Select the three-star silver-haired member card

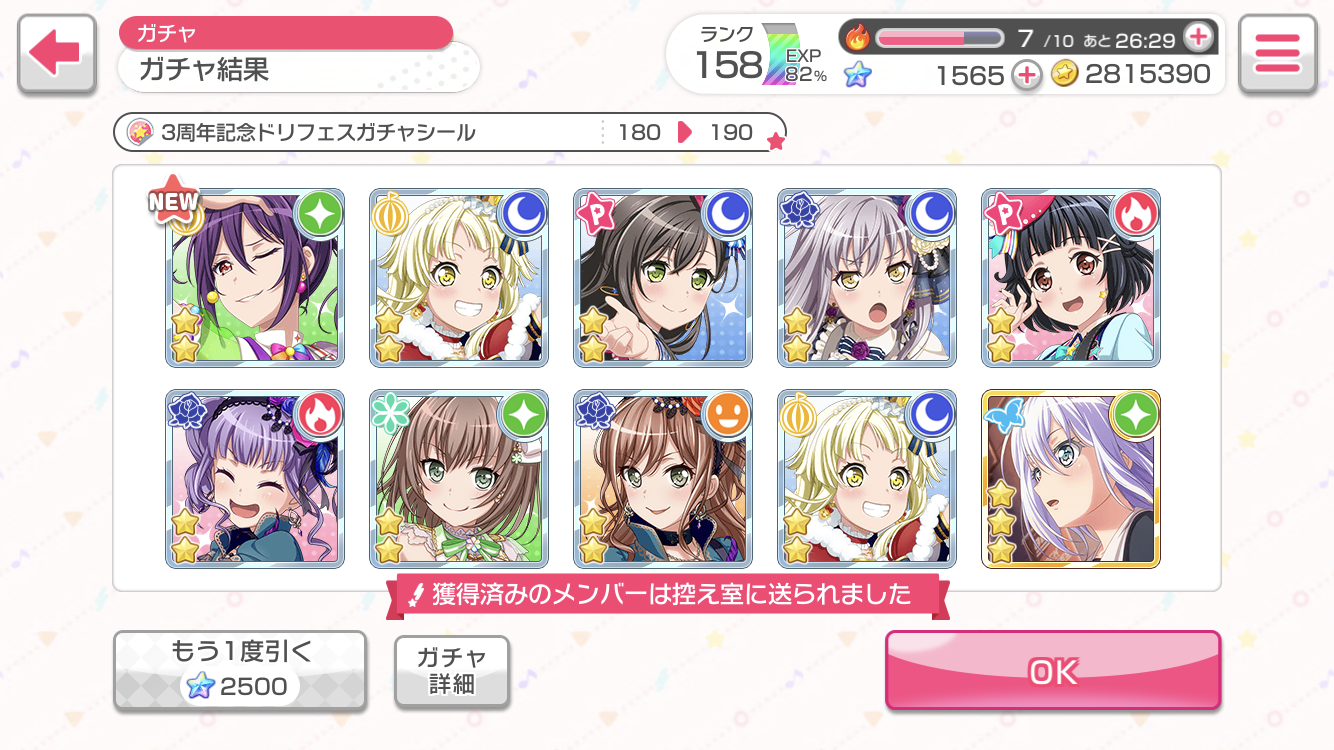tap(1071, 479)
